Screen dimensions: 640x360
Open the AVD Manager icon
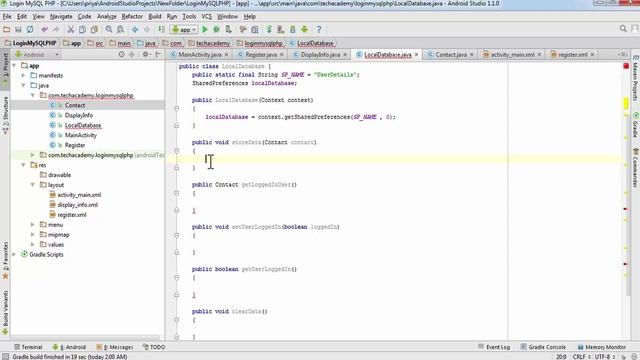click(281, 29)
